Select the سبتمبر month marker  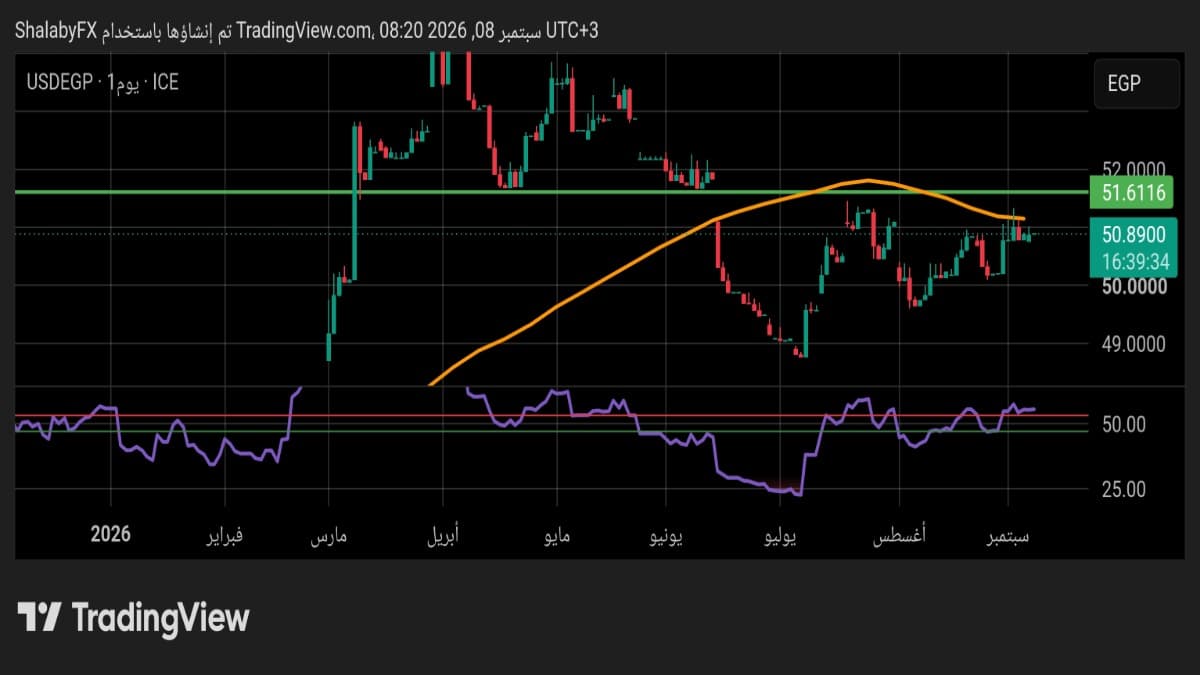pyautogui.click(x=1009, y=537)
